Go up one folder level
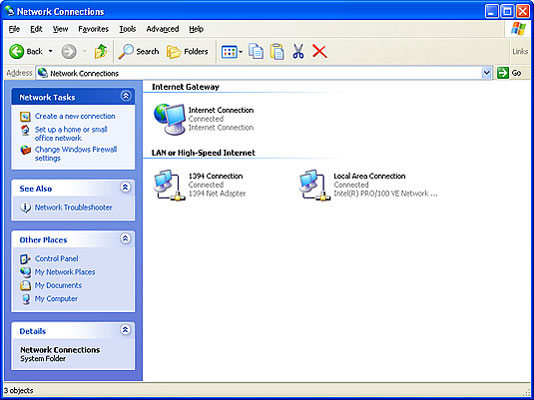This screenshot has width=534, height=400. pos(100,52)
